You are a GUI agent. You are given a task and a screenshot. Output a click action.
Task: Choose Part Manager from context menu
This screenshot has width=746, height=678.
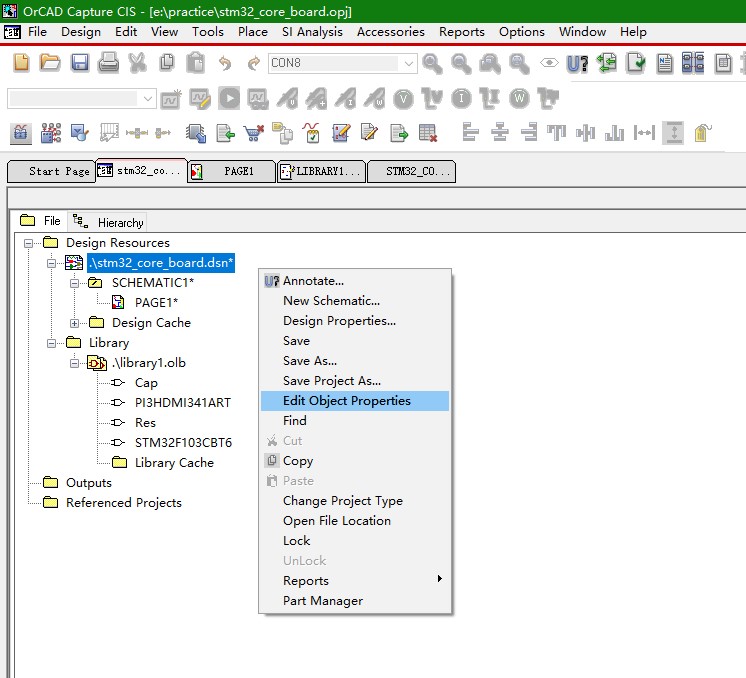tap(355, 601)
